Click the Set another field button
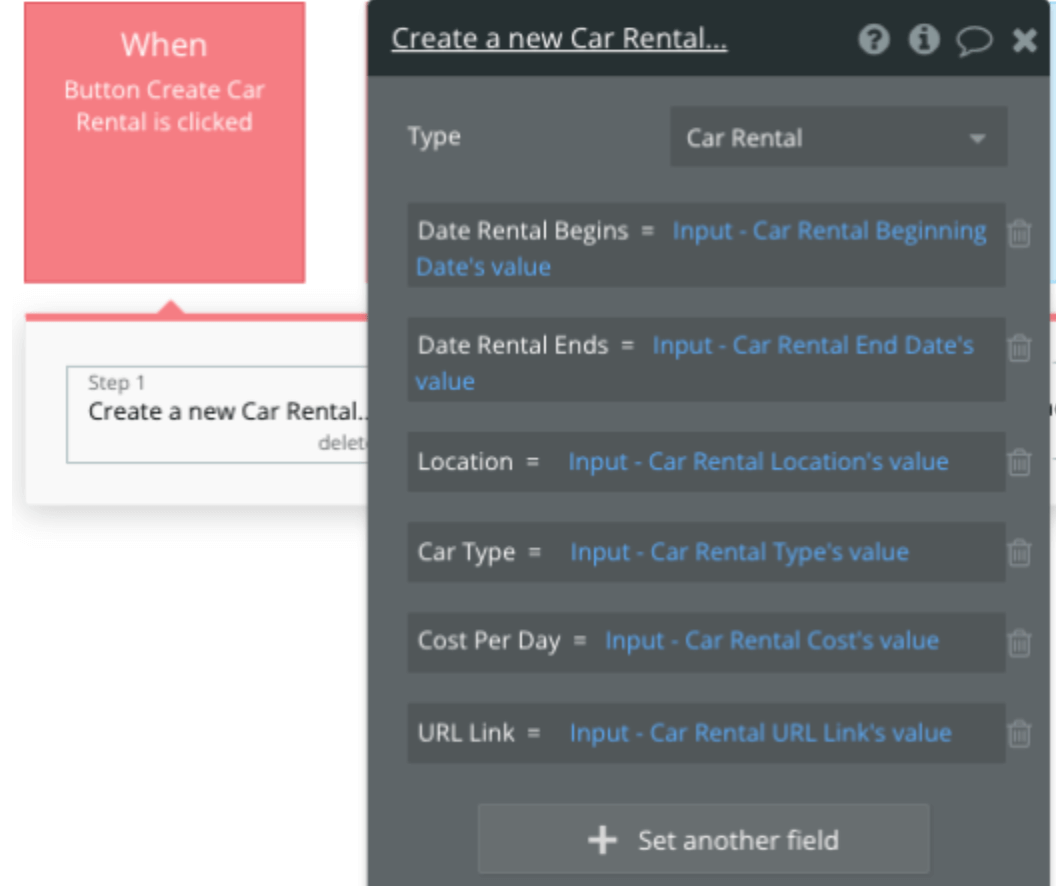 click(x=705, y=840)
